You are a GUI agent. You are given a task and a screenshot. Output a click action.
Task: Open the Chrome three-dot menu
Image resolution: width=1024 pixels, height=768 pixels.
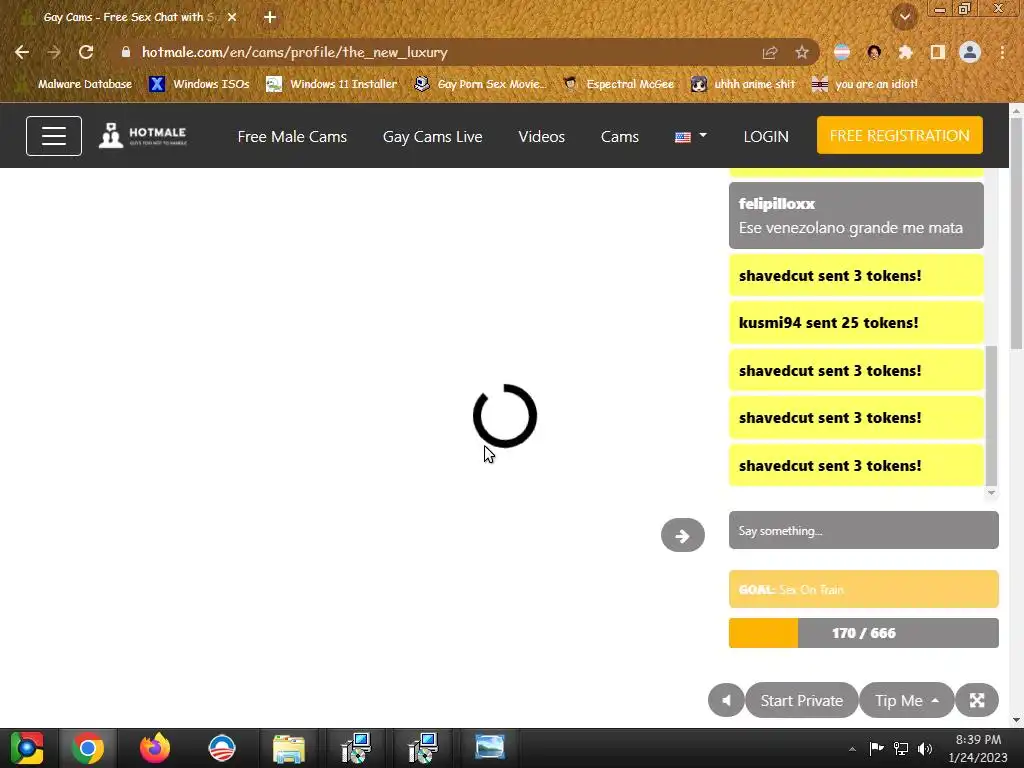(x=1002, y=52)
